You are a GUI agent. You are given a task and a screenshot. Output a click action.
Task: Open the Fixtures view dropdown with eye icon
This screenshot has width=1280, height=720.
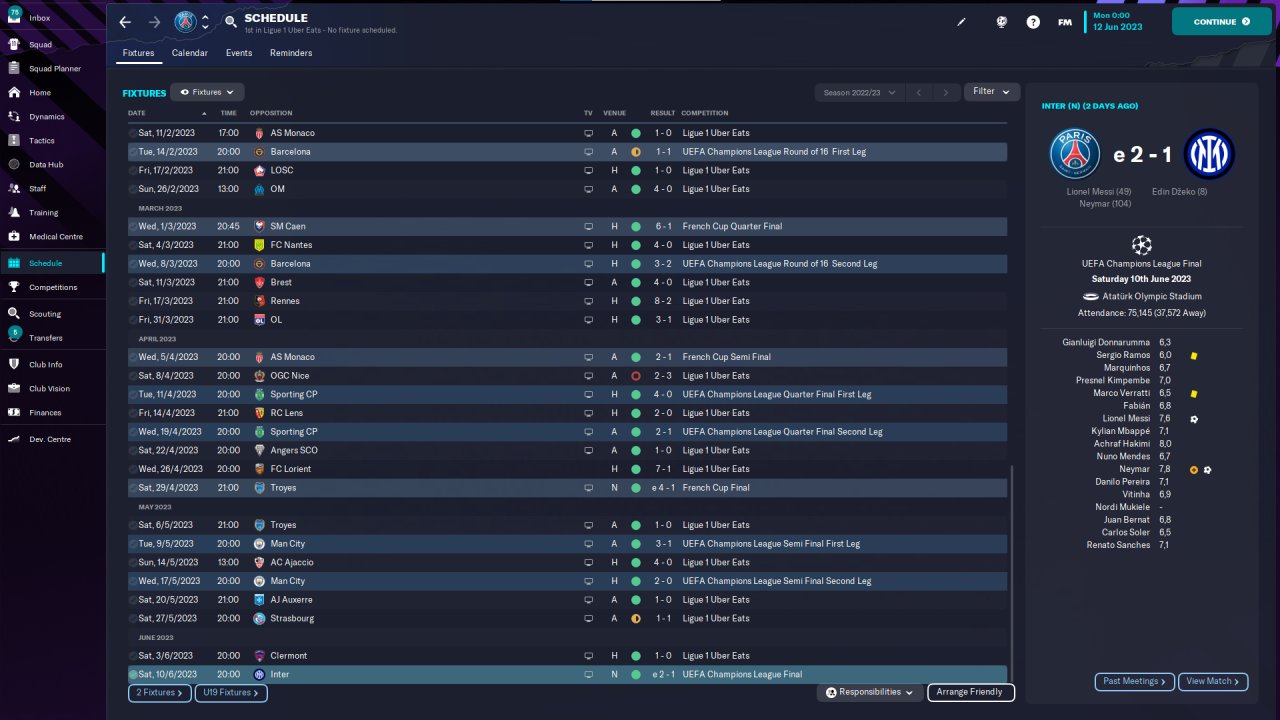207,92
